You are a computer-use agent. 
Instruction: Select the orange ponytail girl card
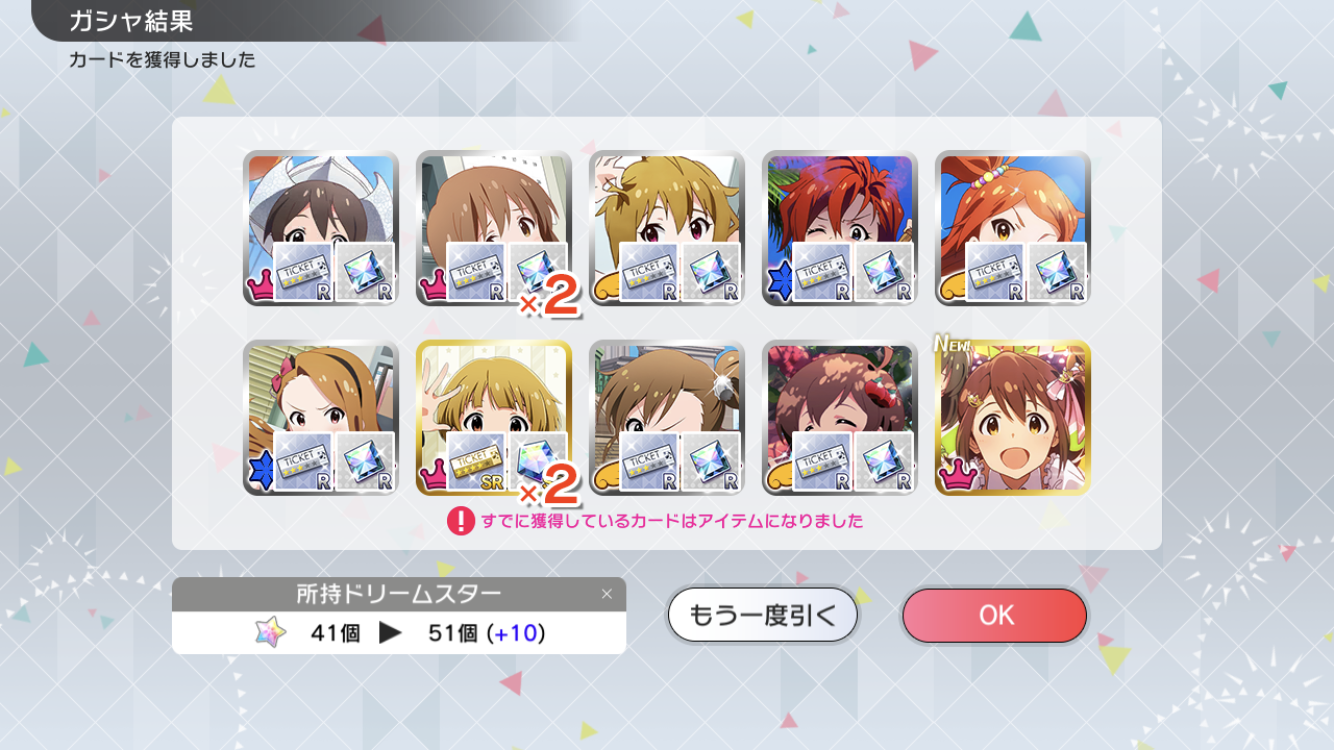tap(1012, 228)
